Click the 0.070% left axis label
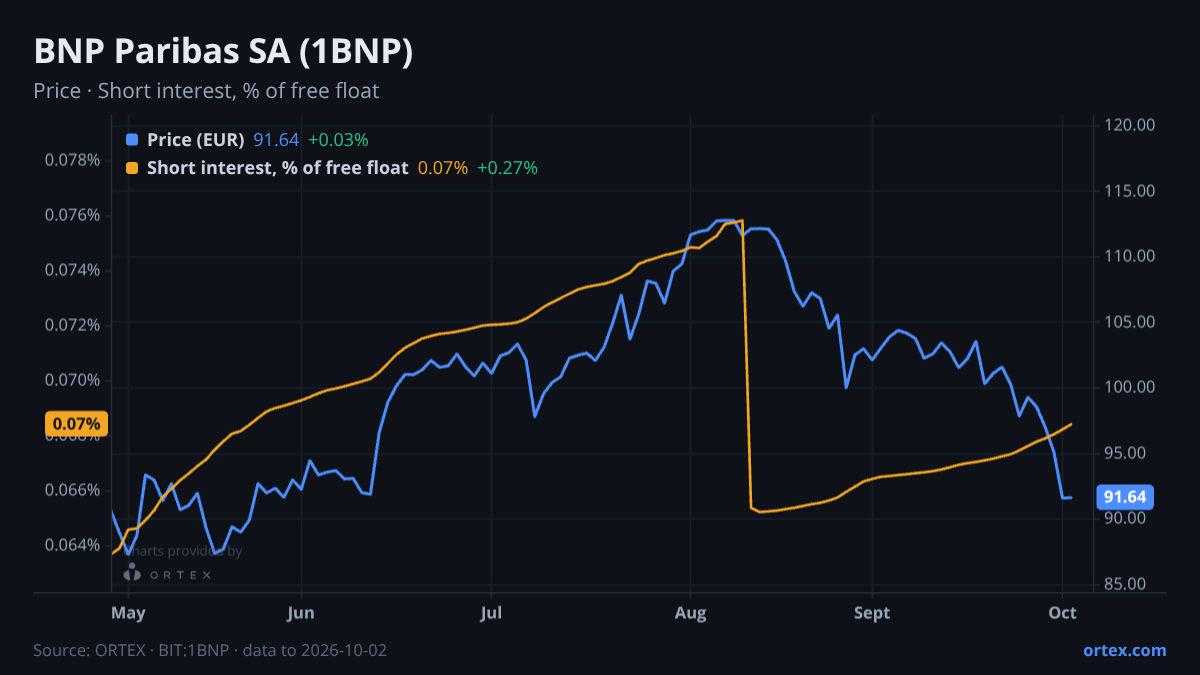The image size is (1200, 675). coord(73,380)
